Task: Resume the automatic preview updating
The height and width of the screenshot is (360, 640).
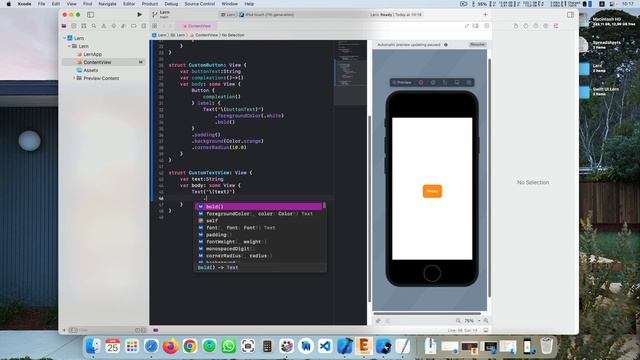Action: 477,44
